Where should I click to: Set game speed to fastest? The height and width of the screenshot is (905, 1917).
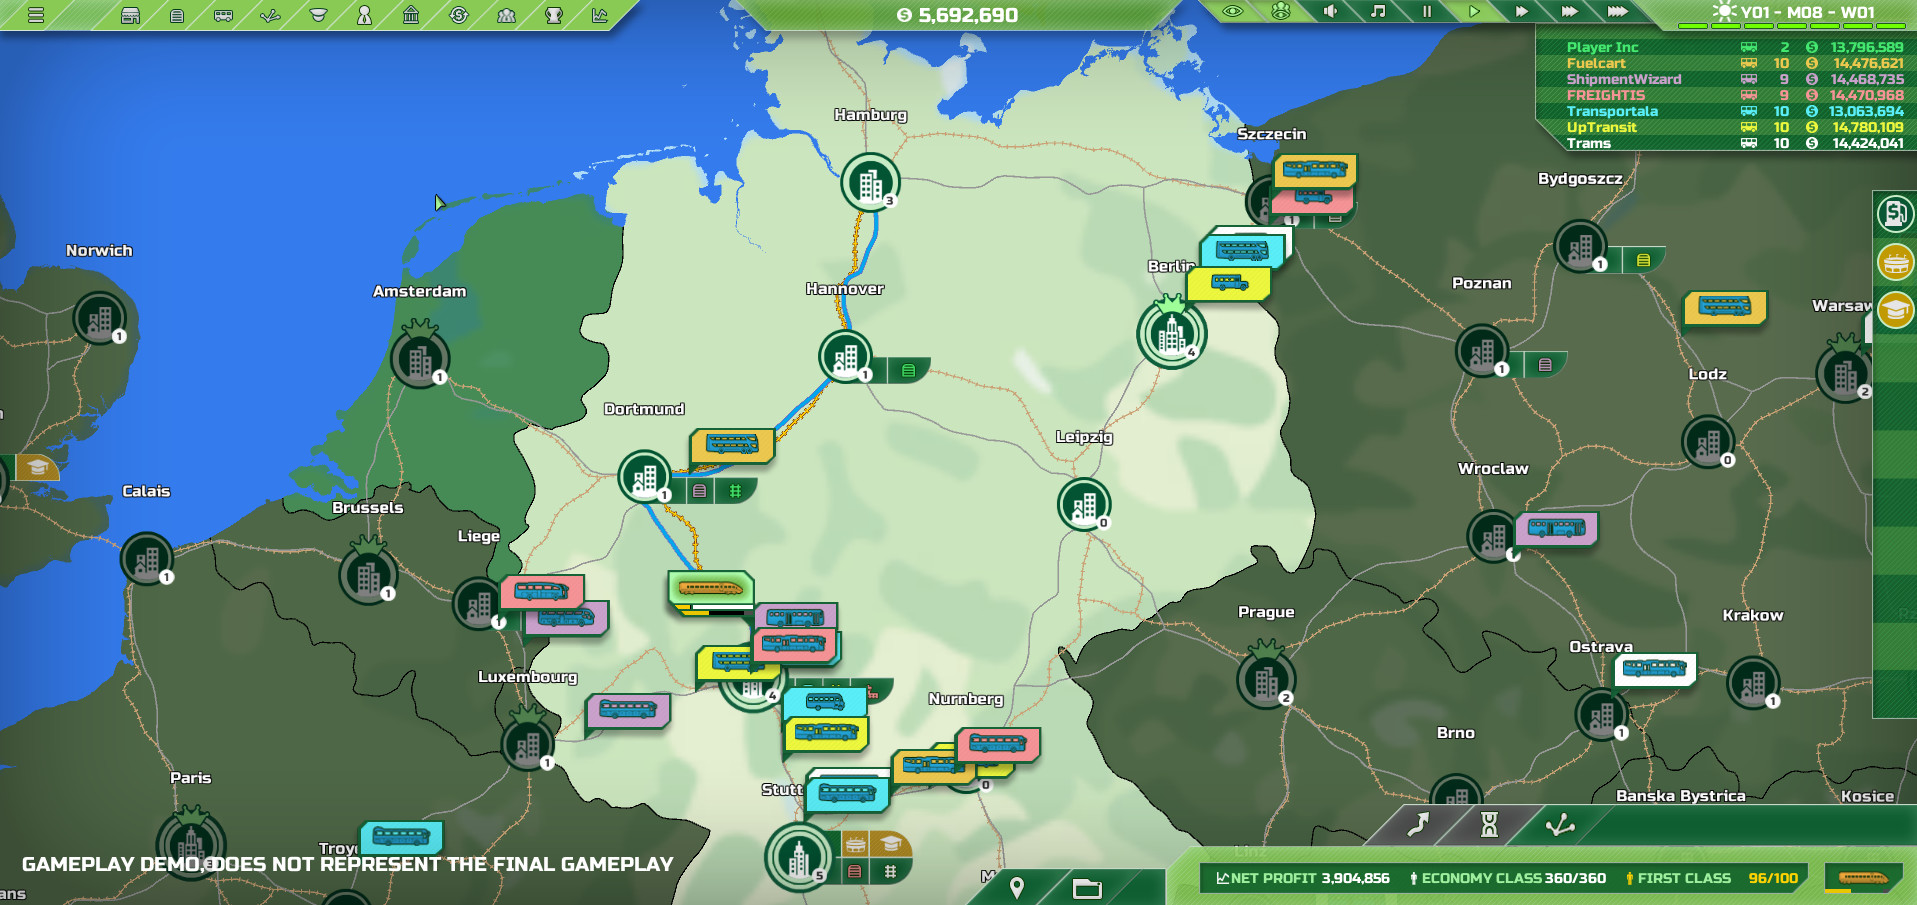(x=1617, y=11)
